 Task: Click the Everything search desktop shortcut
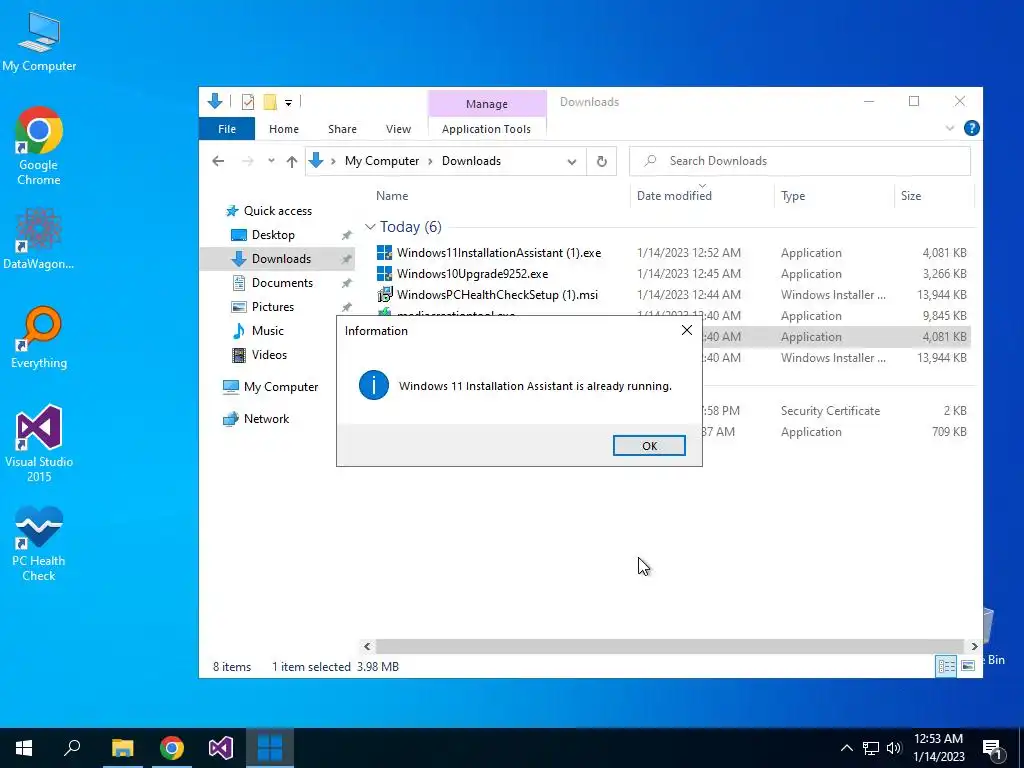click(39, 338)
